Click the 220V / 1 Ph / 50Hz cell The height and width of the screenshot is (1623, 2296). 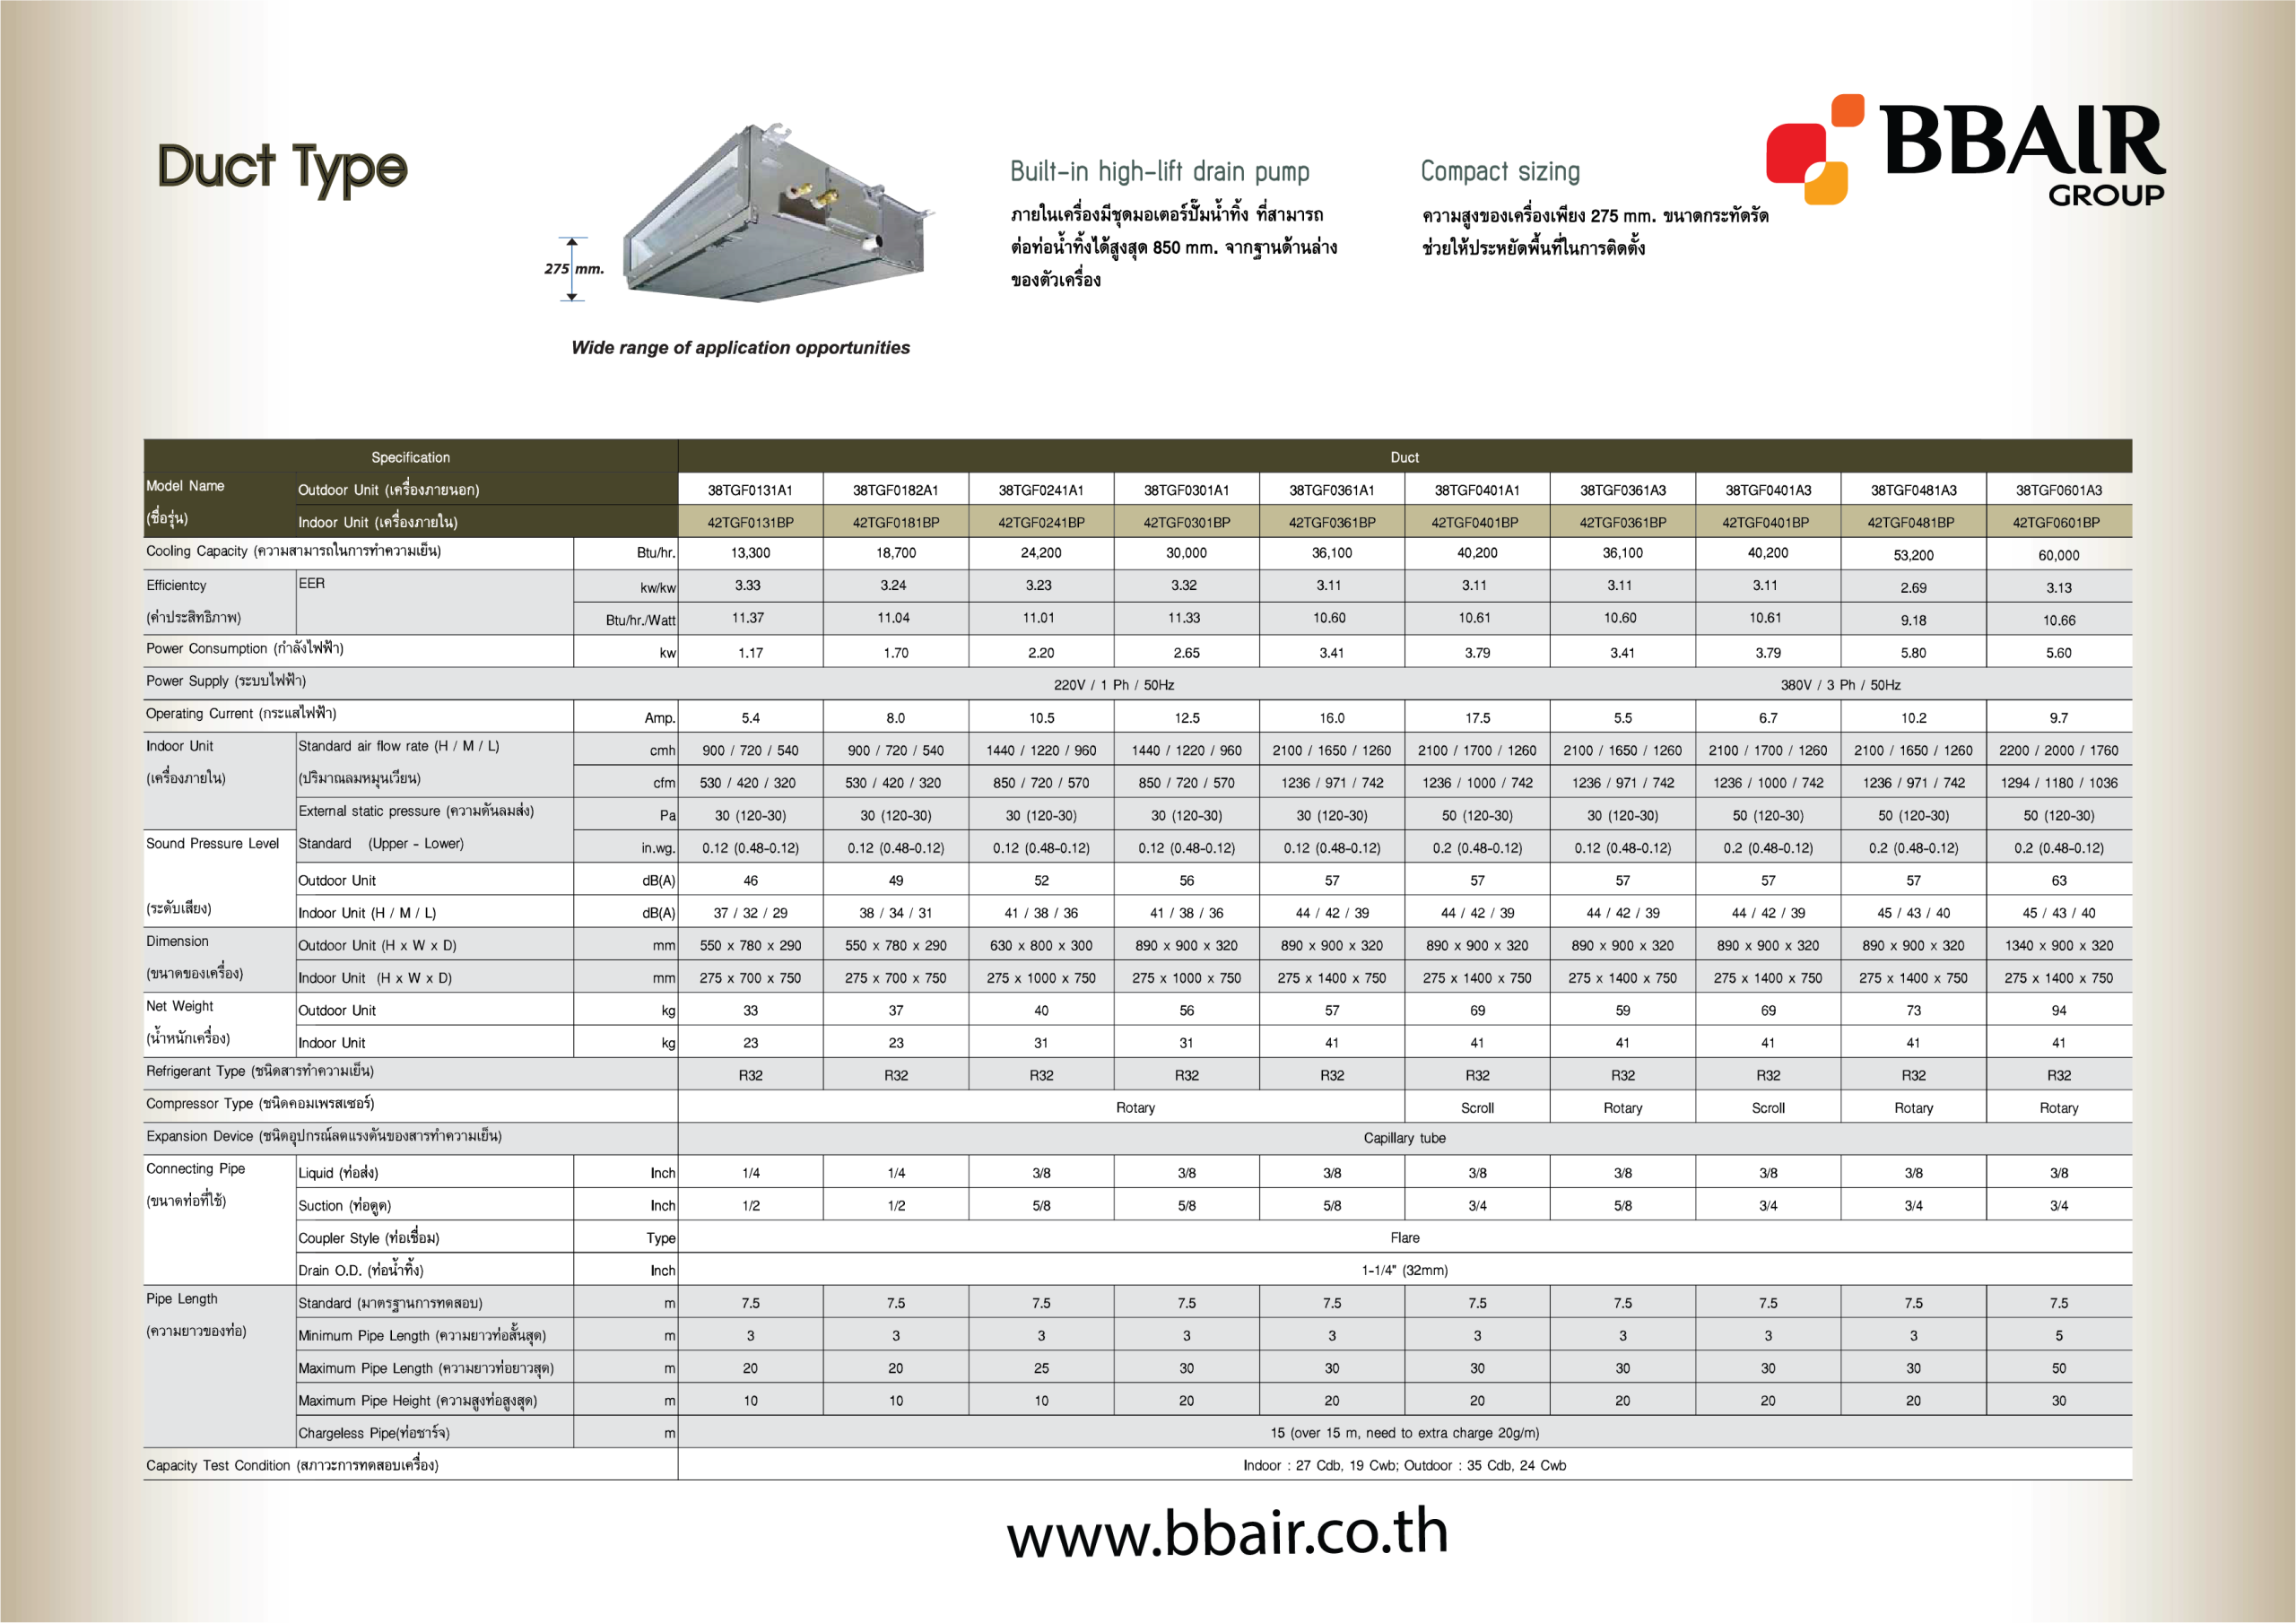[1113, 685]
